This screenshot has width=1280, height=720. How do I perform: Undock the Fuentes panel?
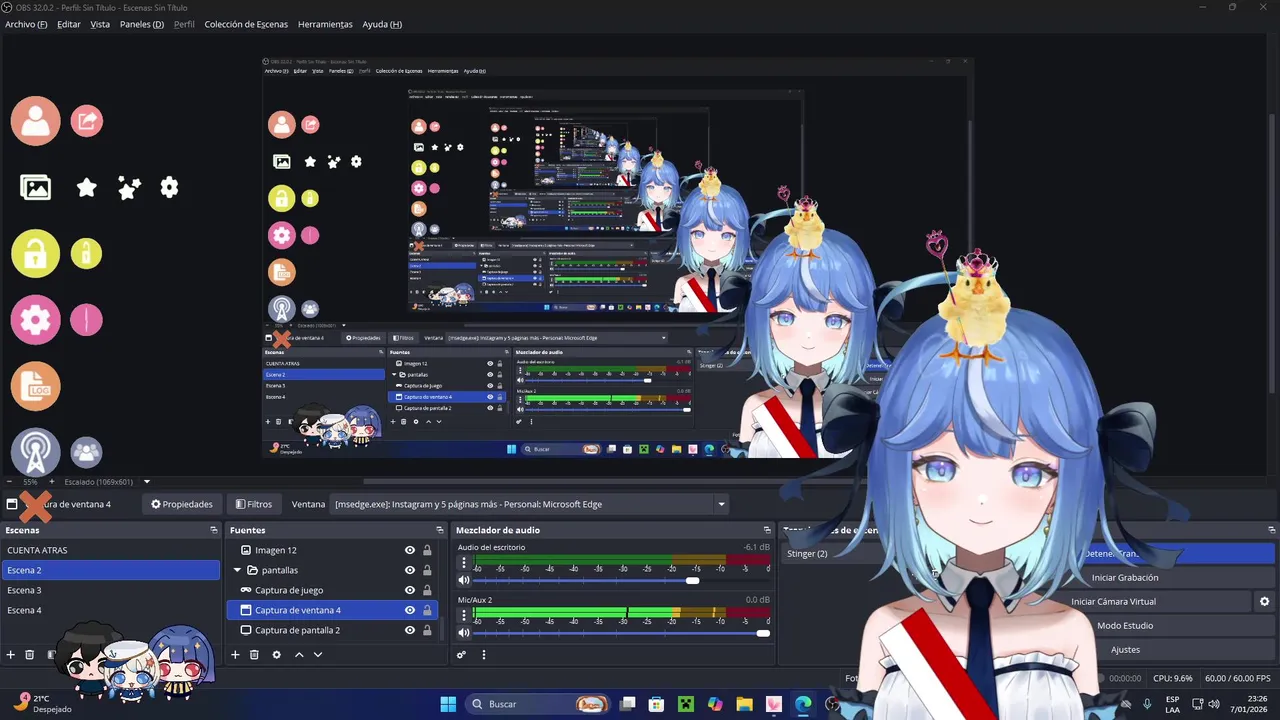point(439,530)
